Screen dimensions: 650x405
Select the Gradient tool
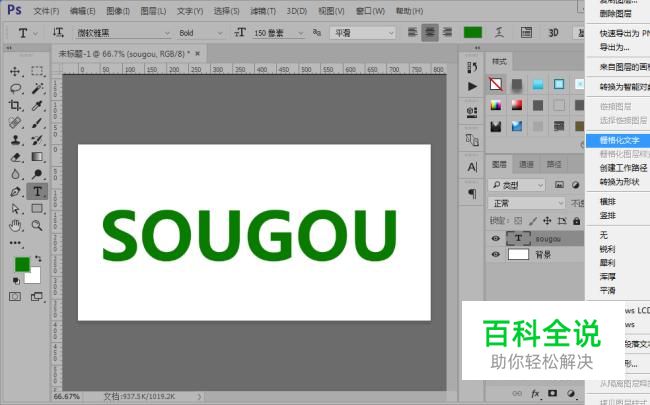37,157
